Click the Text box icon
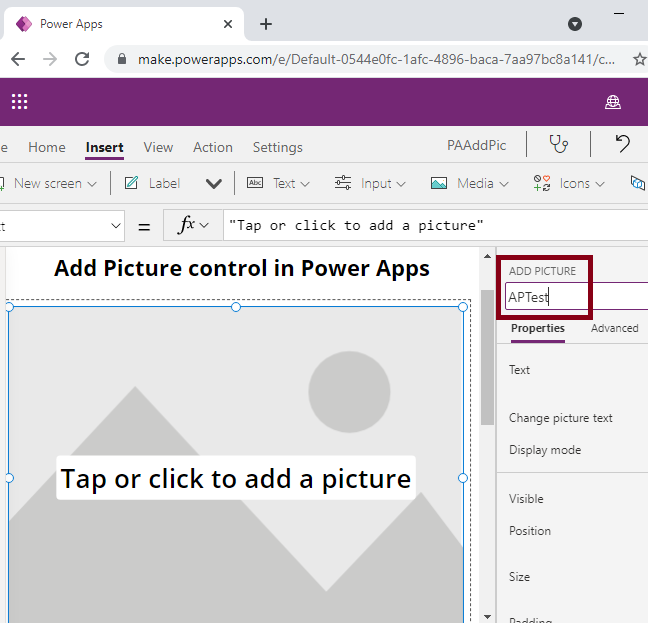 [255, 183]
